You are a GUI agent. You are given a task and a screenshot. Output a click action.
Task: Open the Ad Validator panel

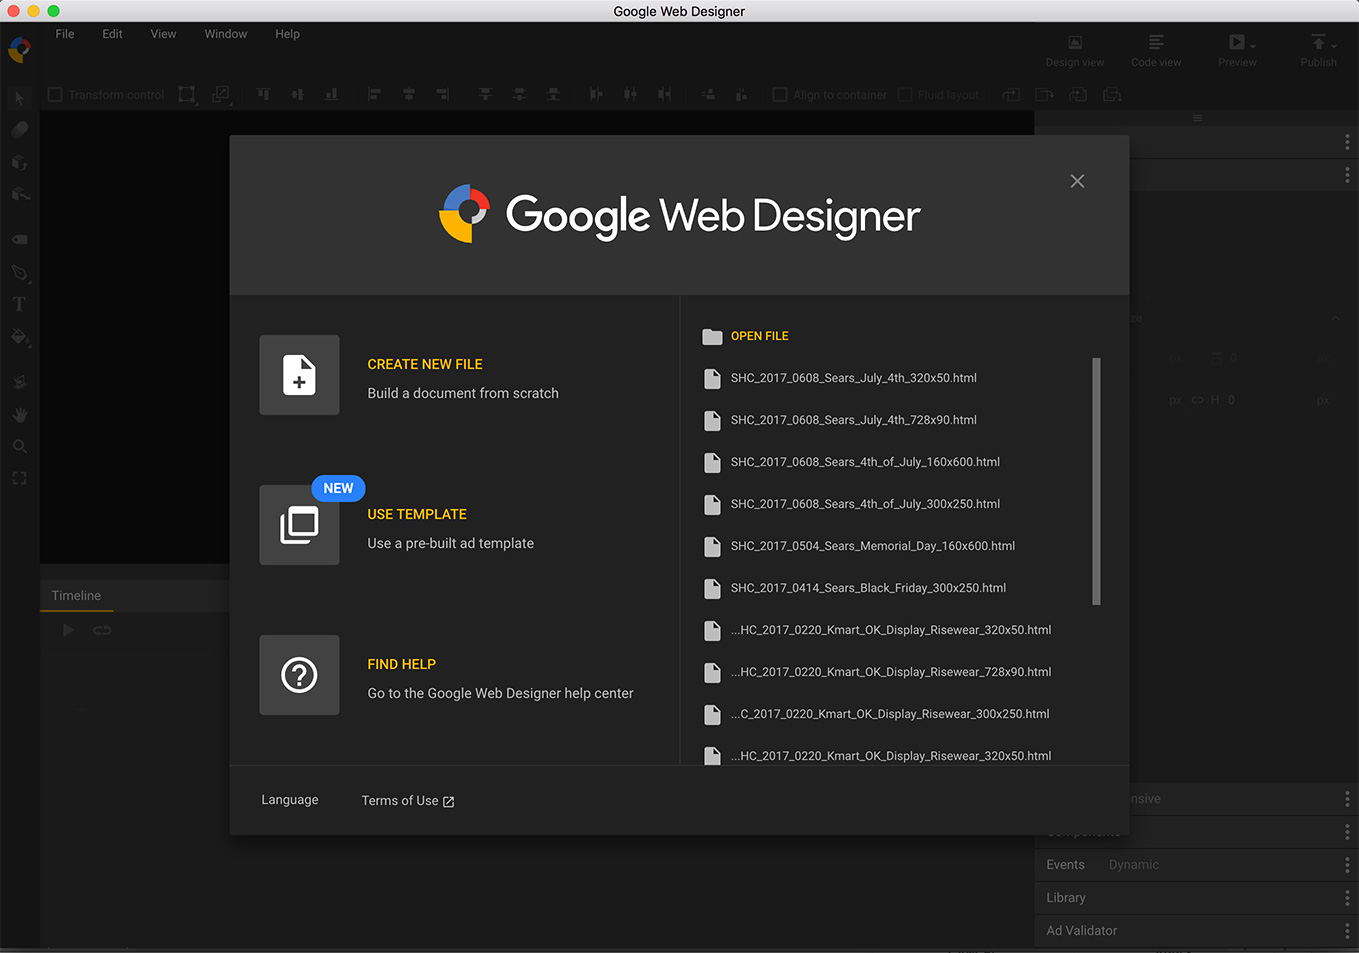tap(1082, 931)
